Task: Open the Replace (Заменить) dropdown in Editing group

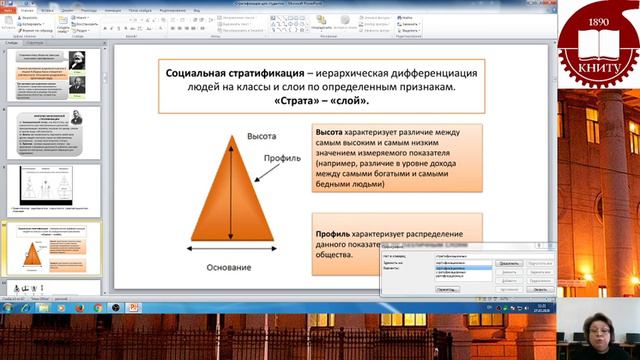Action: 409,24
